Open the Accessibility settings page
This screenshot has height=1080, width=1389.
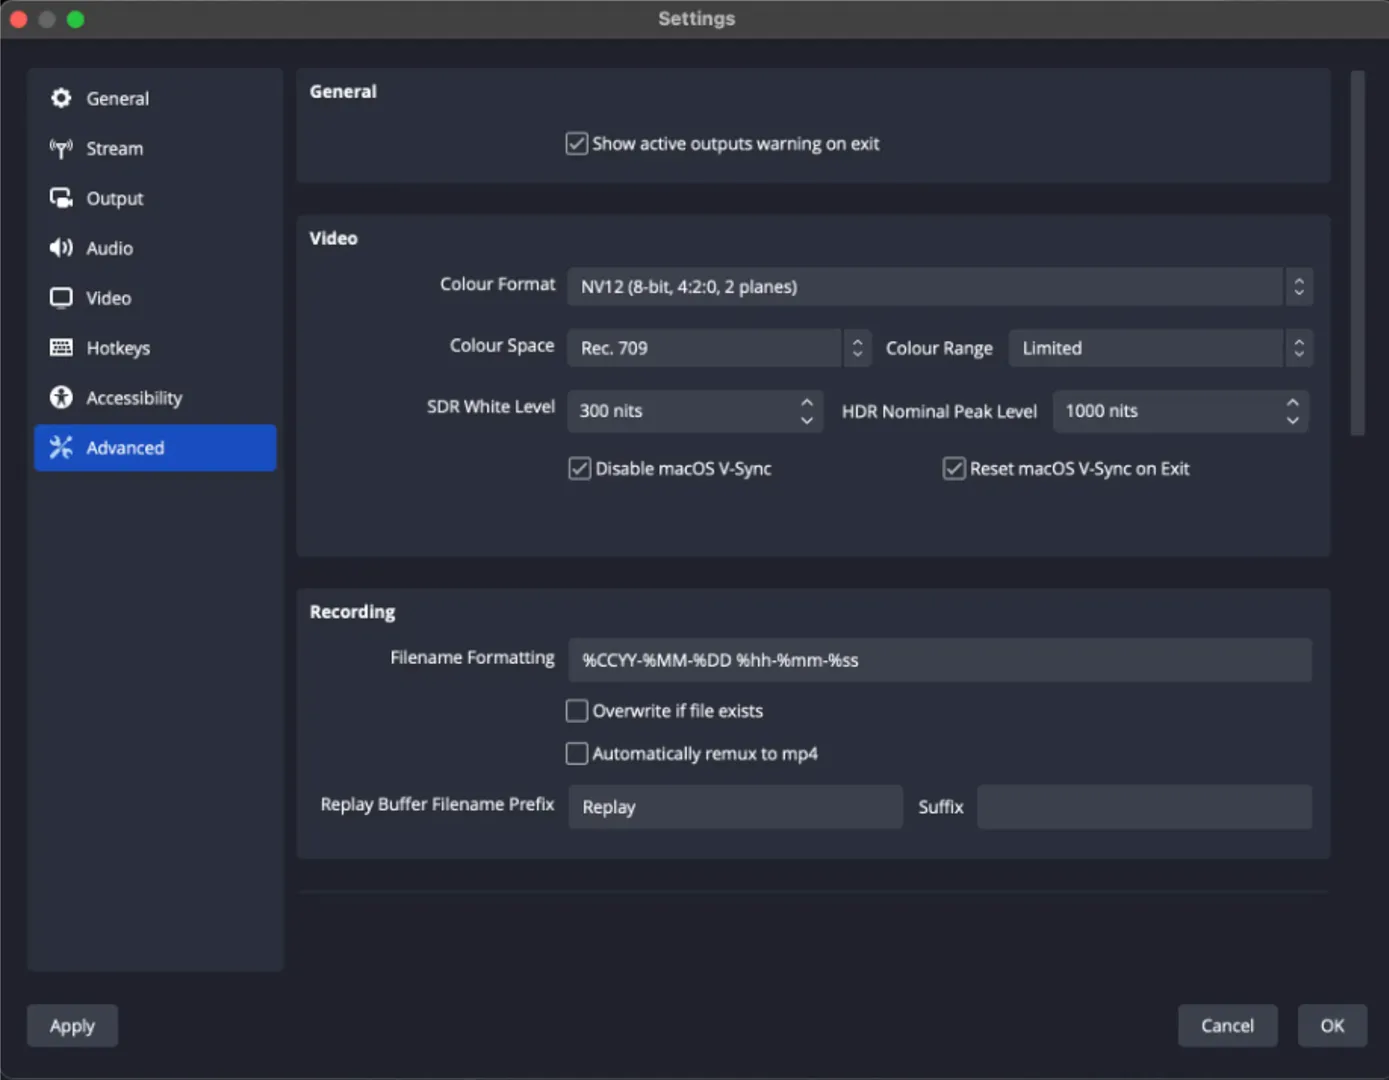coord(155,398)
